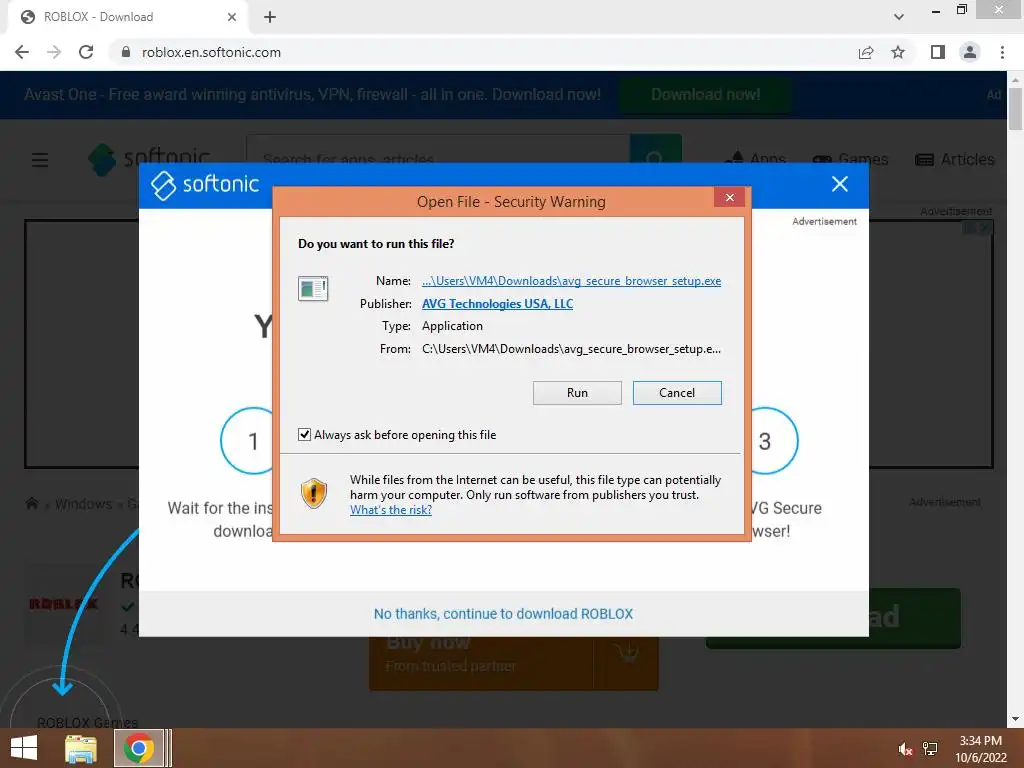Screen dimensions: 1024x768
Task: Click the security shield warning icon
Action: [x=313, y=494]
